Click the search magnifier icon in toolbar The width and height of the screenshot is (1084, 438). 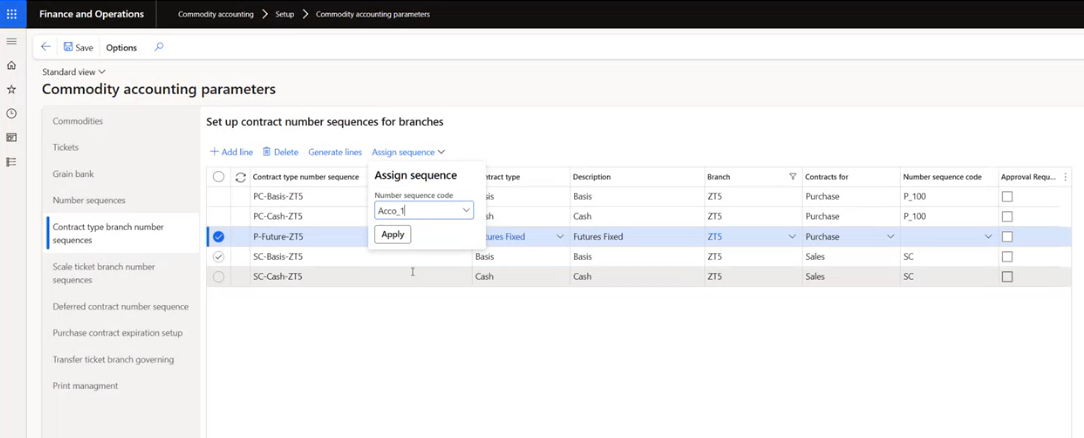coord(159,47)
